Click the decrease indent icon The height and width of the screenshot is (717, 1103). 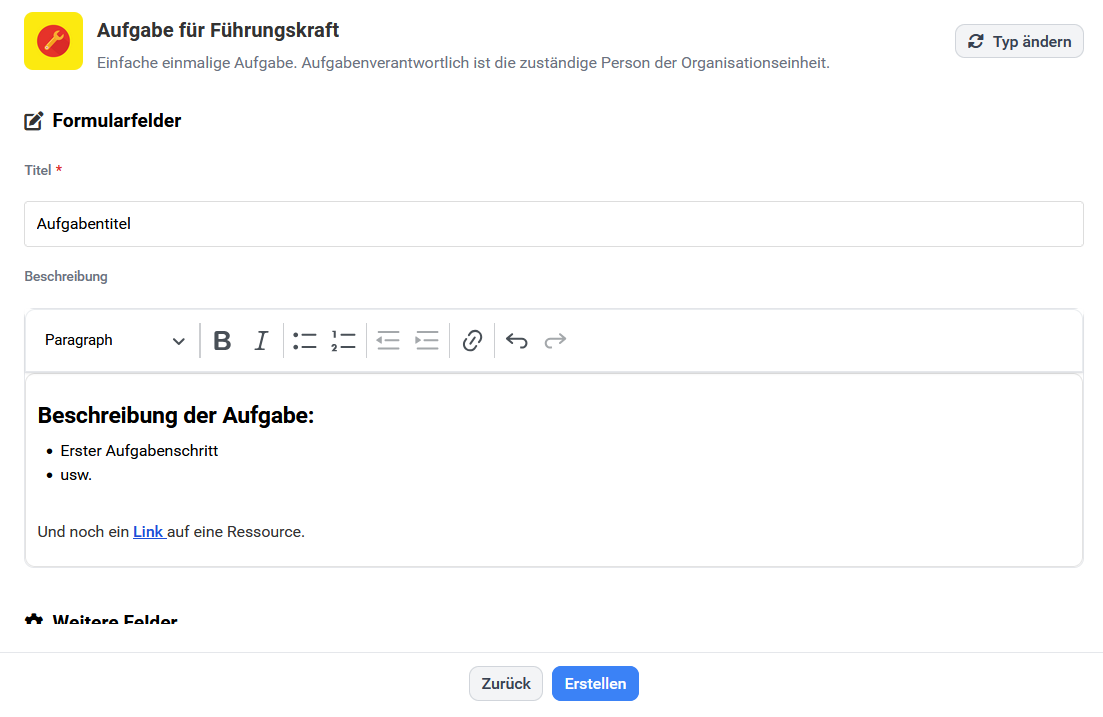coord(388,340)
